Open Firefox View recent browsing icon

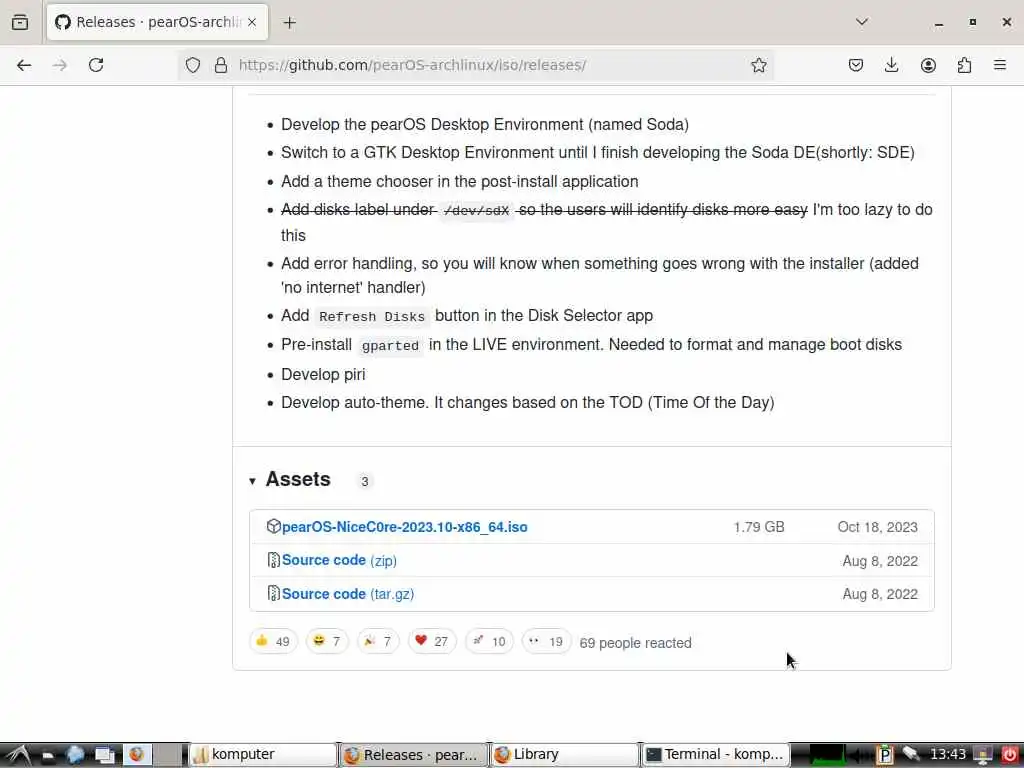pos(20,22)
